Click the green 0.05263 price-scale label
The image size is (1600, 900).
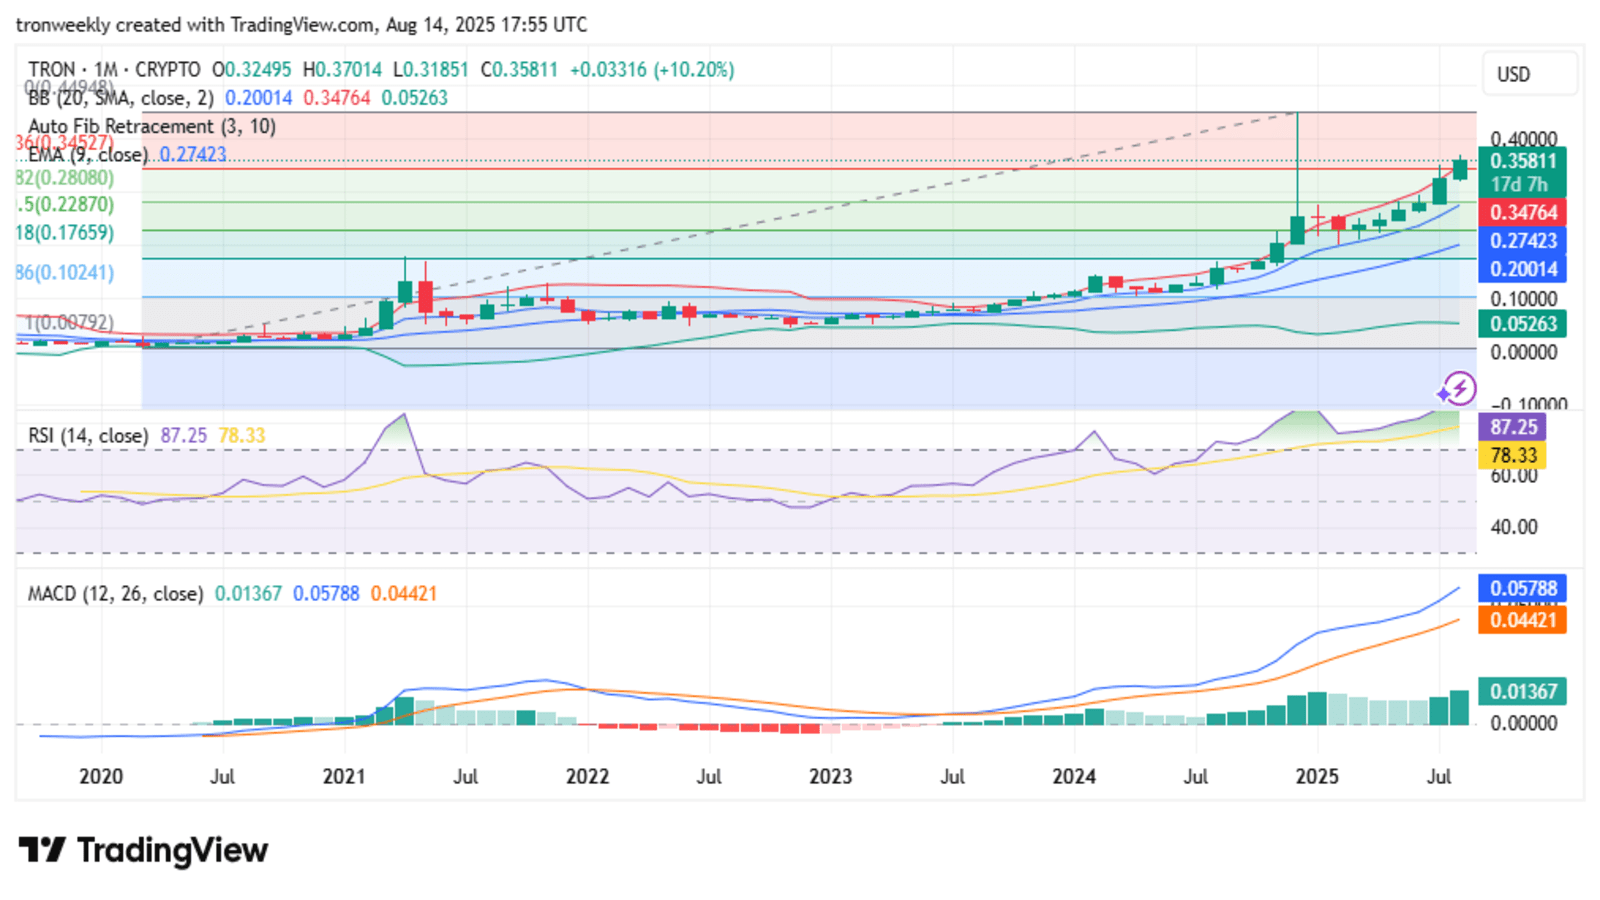(1523, 324)
